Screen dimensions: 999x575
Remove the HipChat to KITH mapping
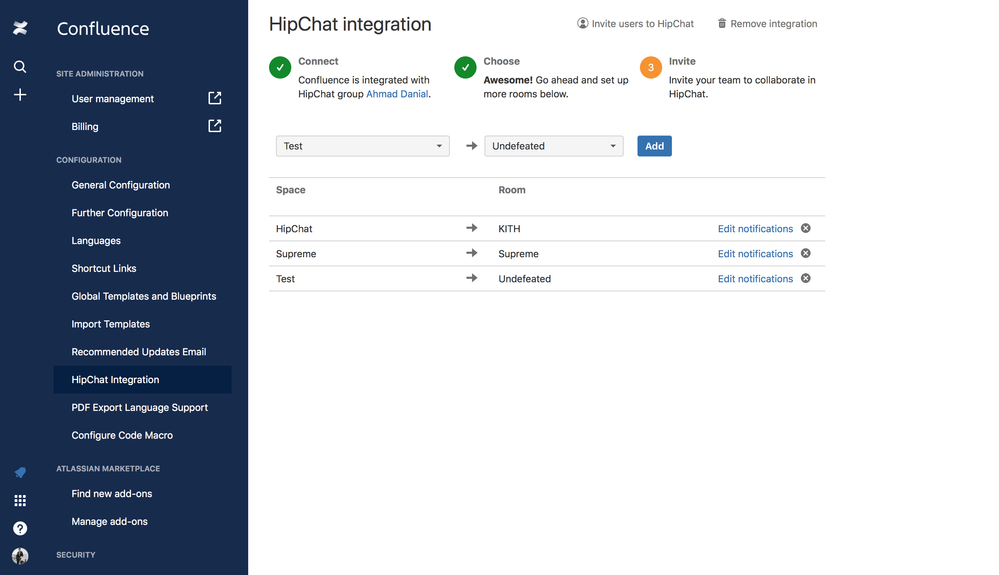[806, 228]
